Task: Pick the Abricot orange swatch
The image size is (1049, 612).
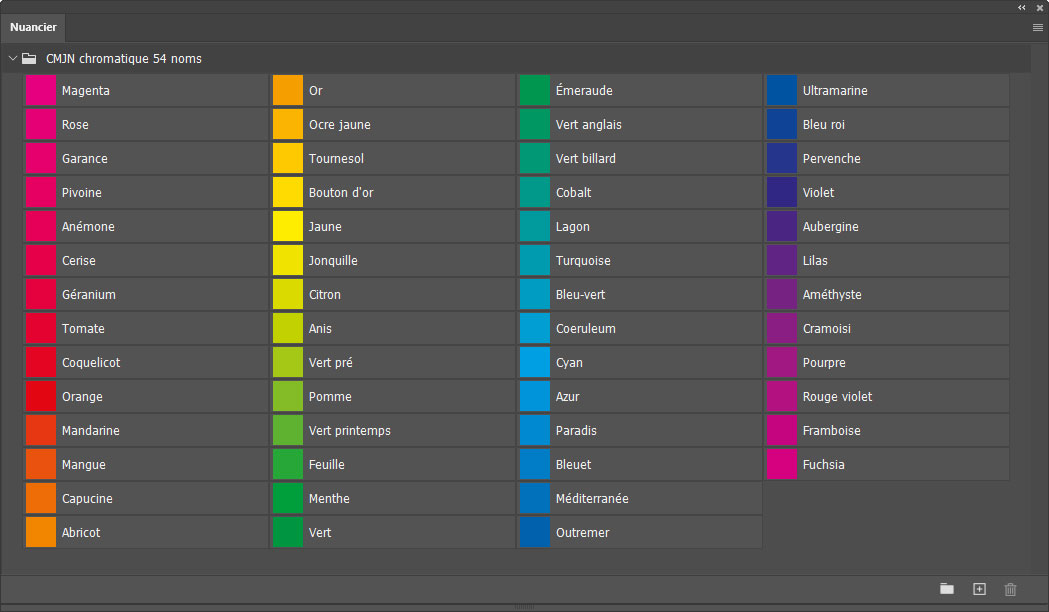Action: click(x=40, y=533)
